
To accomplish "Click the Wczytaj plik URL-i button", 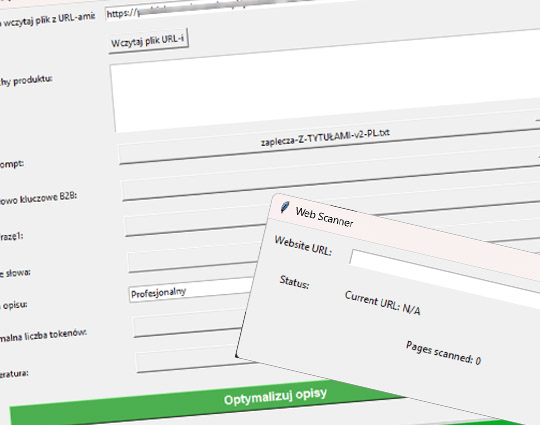I will tap(148, 41).
